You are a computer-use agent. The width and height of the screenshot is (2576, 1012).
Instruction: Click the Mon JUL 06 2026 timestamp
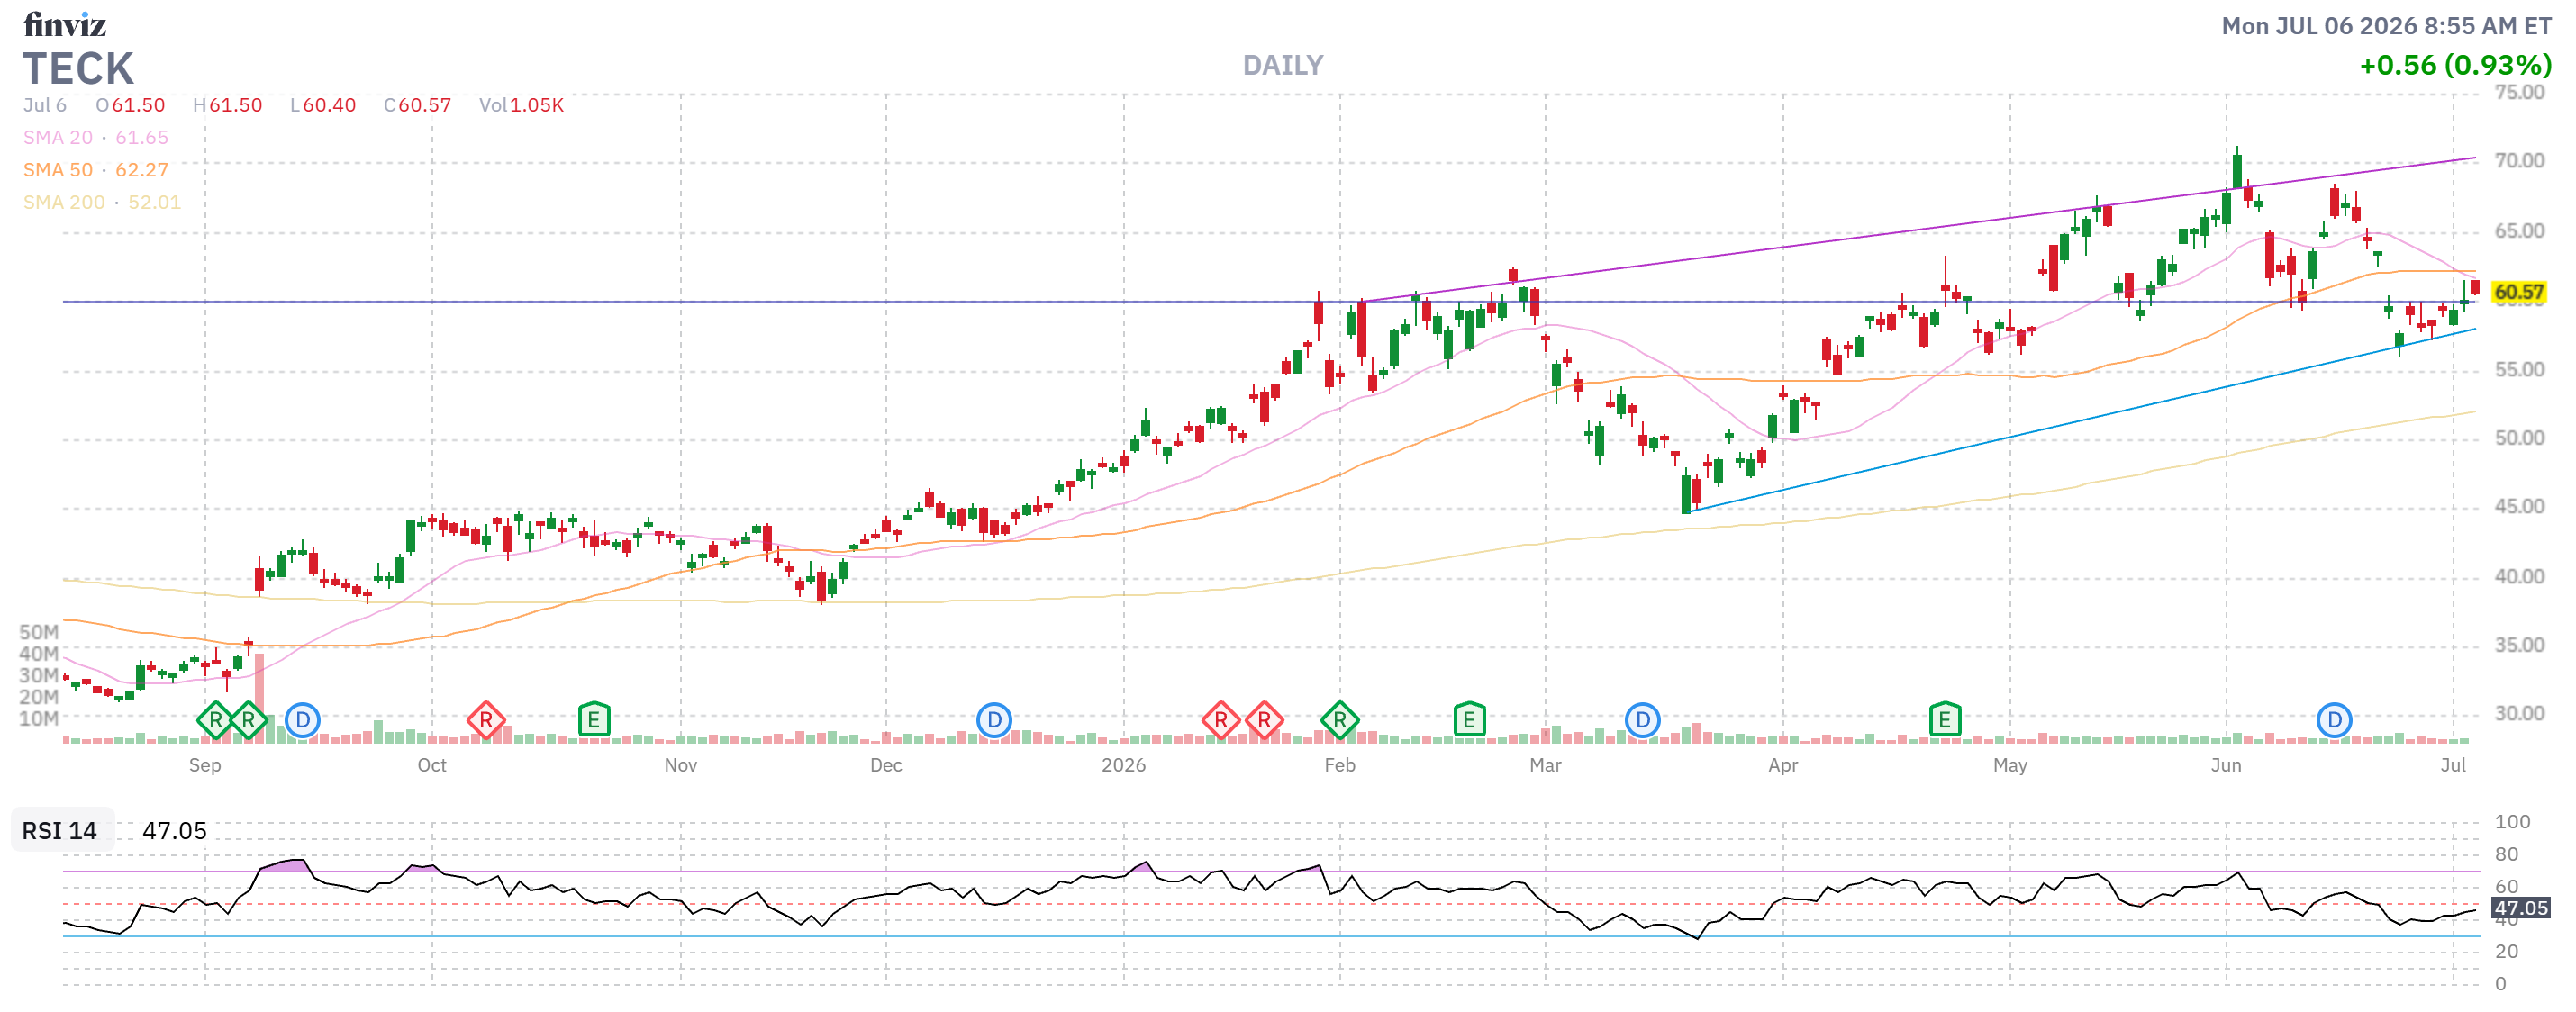click(2386, 26)
